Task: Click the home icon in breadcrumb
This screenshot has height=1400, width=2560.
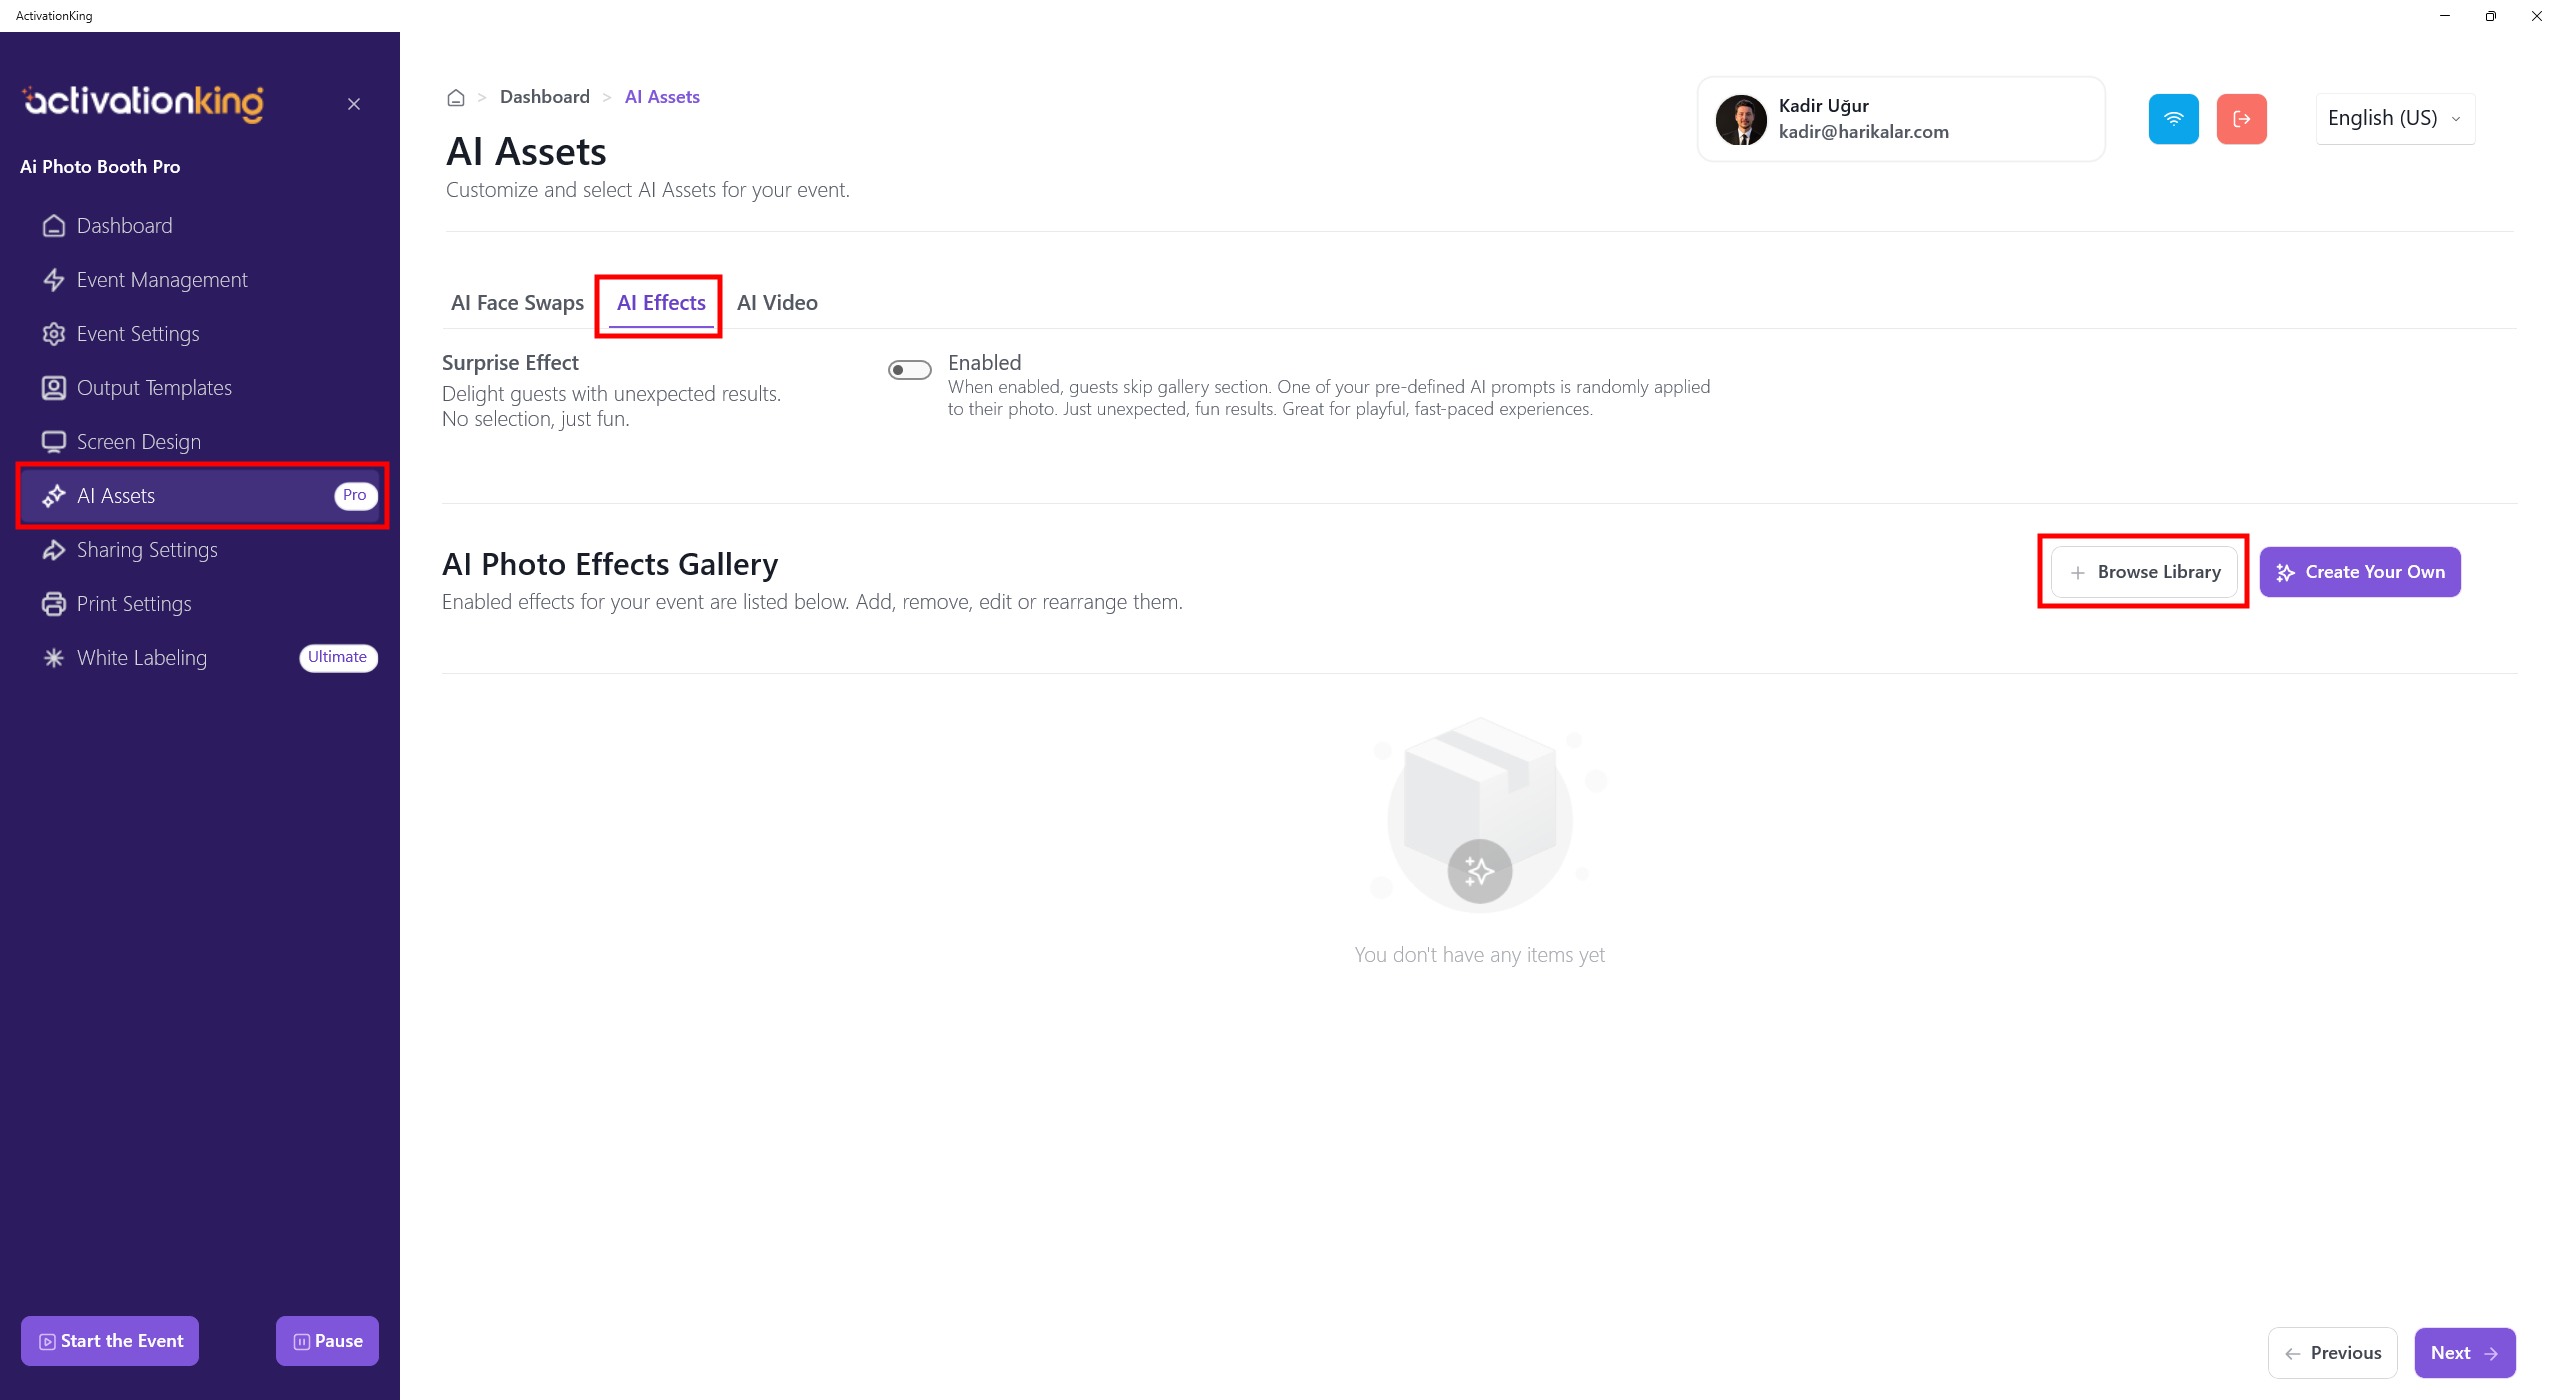Action: (x=456, y=98)
